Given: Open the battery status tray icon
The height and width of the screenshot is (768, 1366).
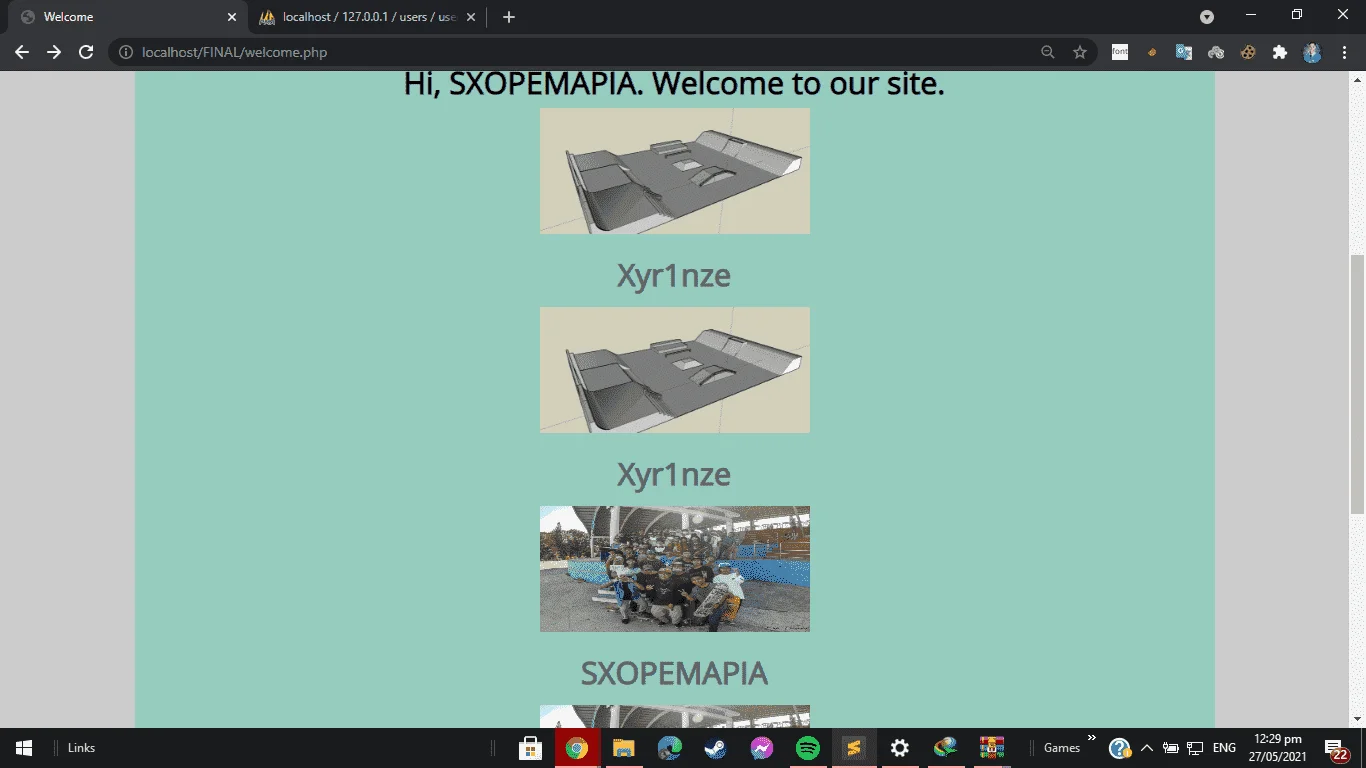Looking at the screenshot, I should [x=1171, y=748].
